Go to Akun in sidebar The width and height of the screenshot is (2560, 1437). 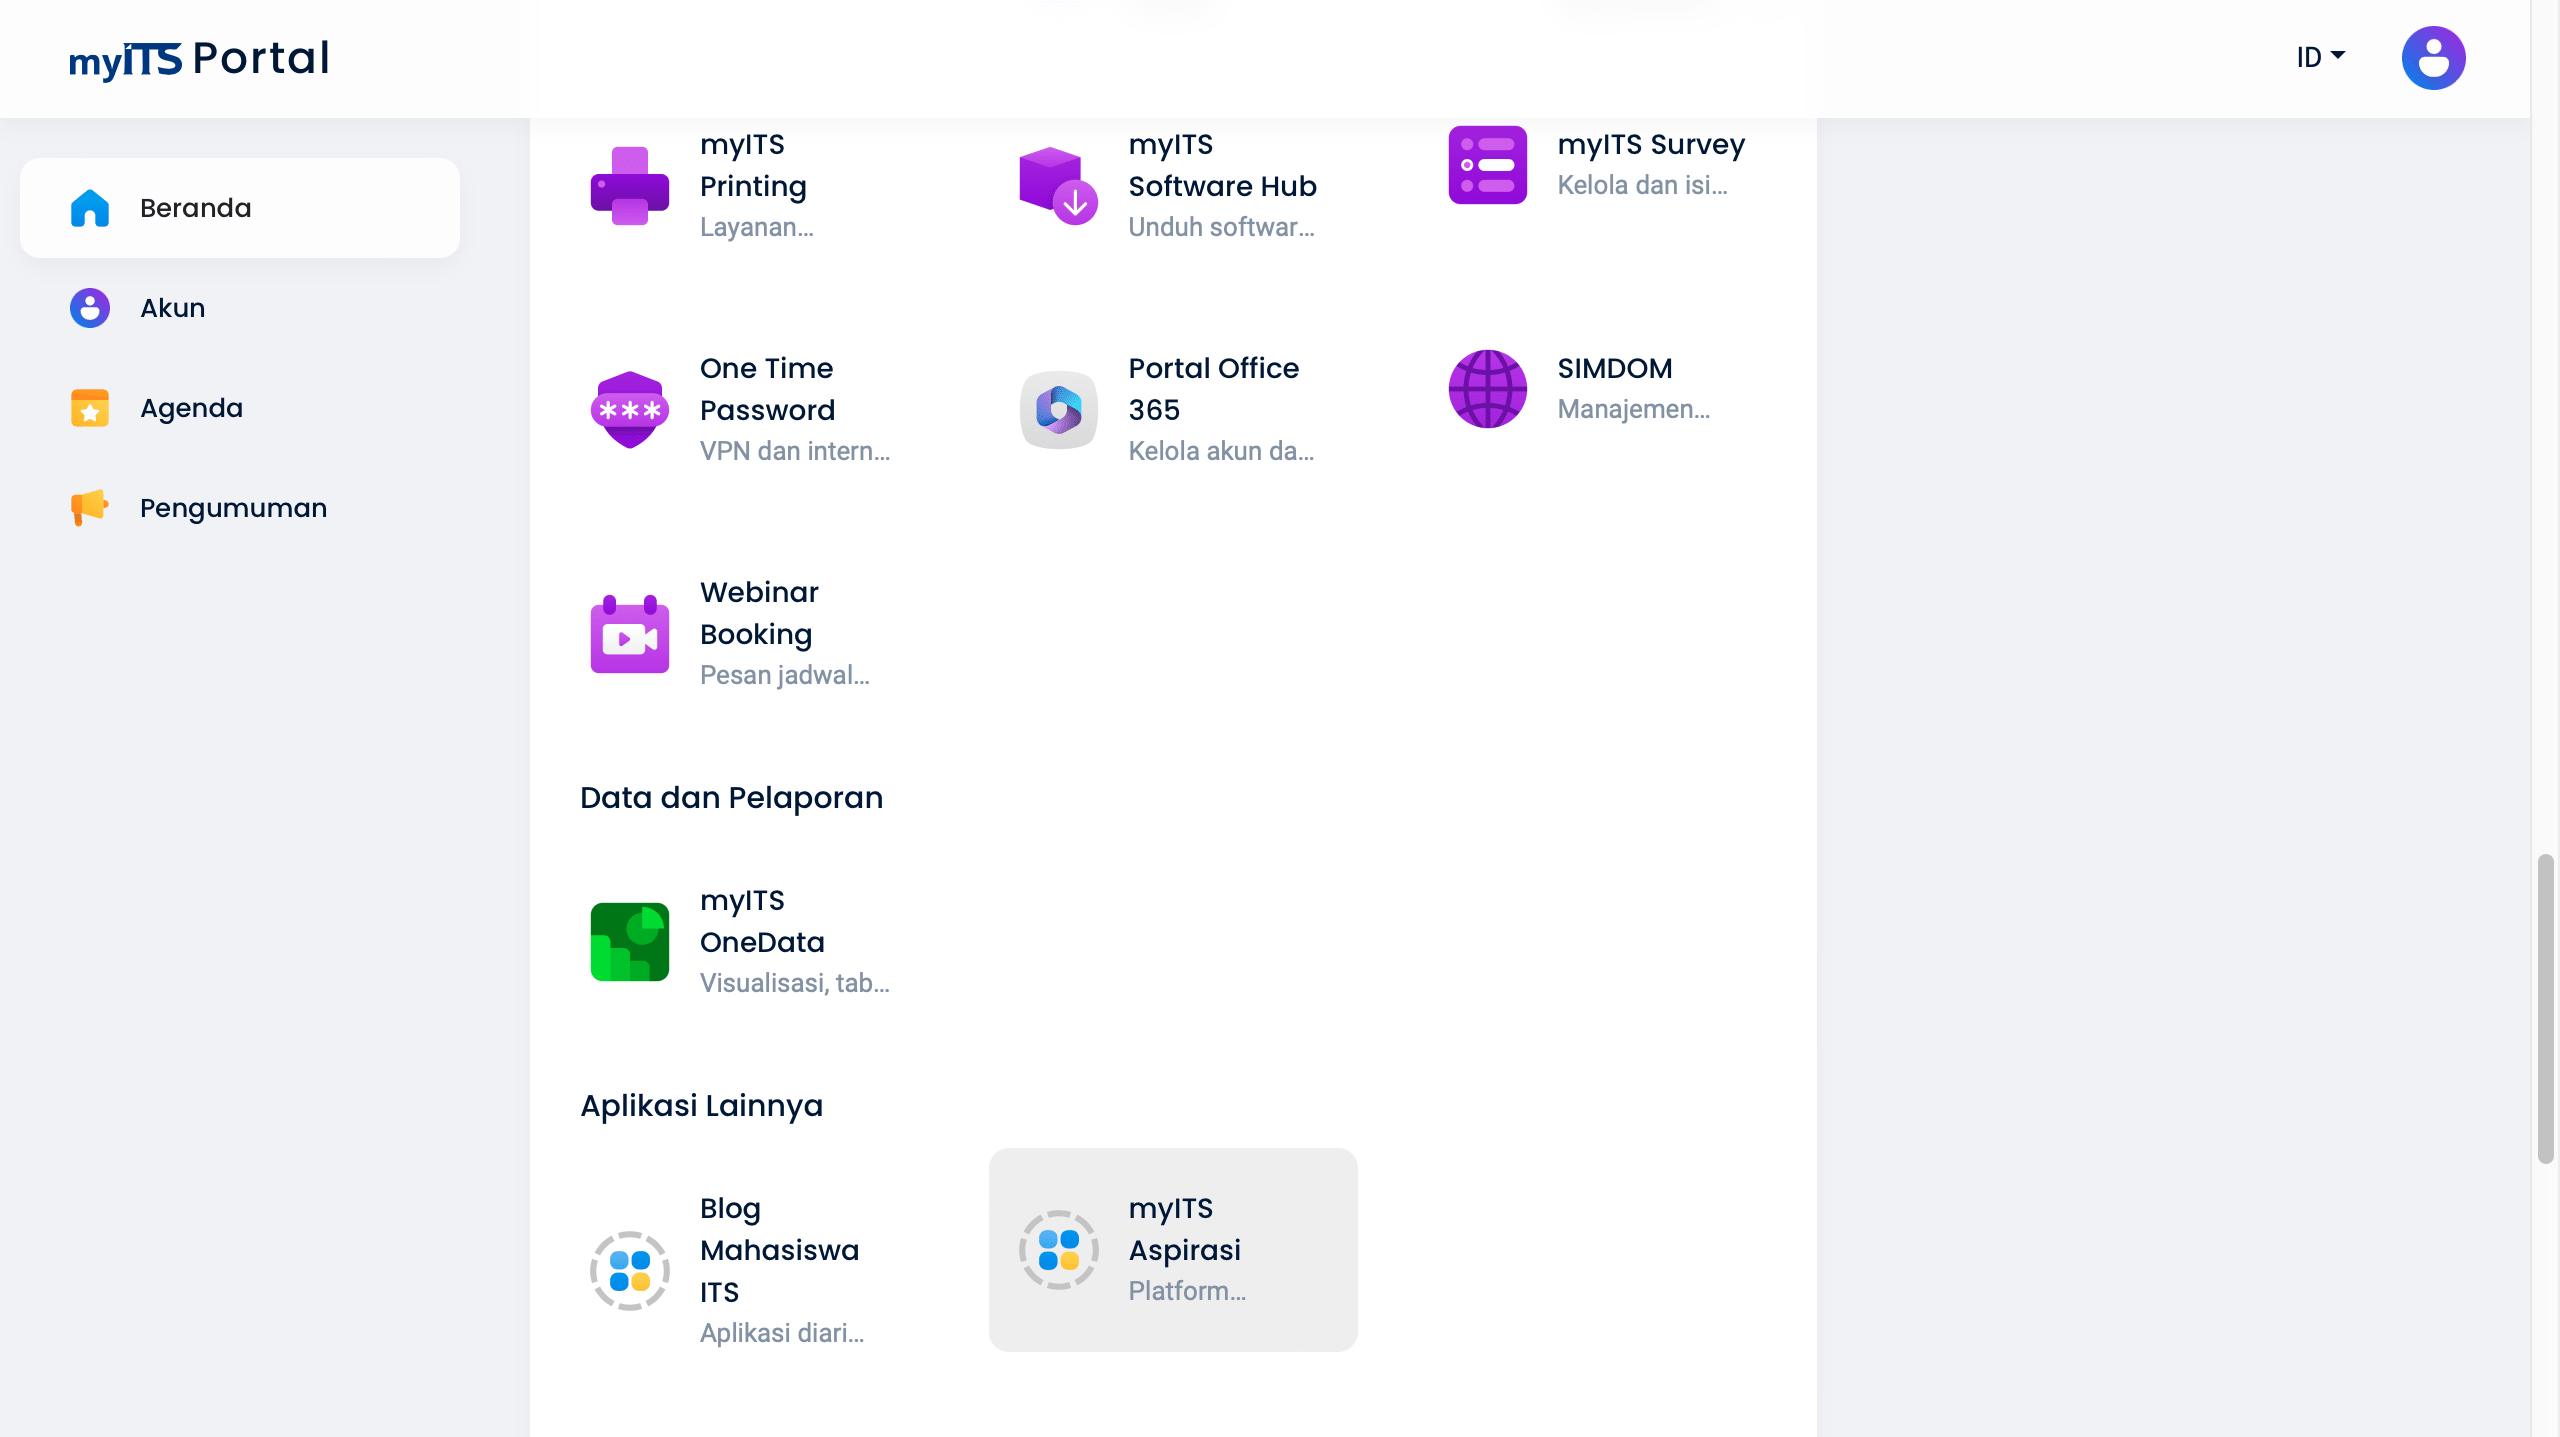pyautogui.click(x=172, y=308)
